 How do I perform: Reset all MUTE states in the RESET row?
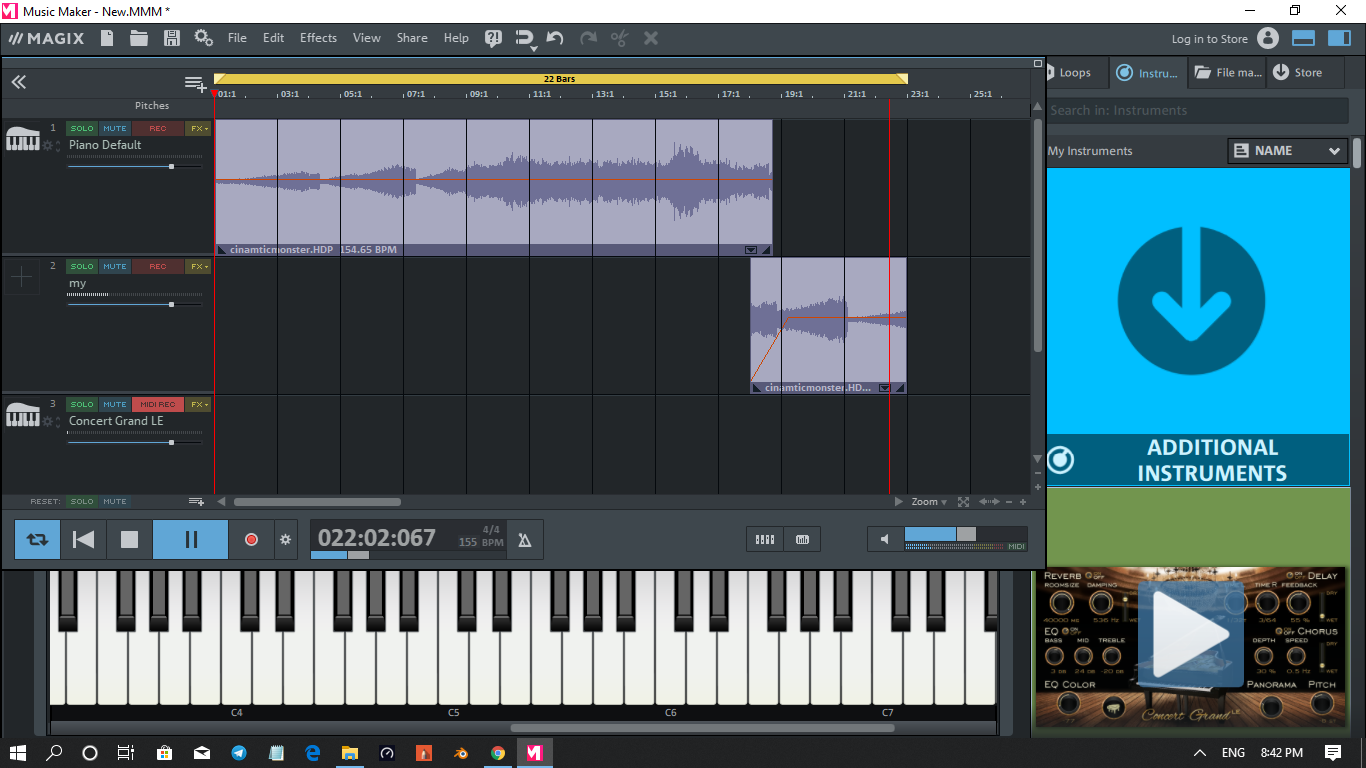[115, 501]
